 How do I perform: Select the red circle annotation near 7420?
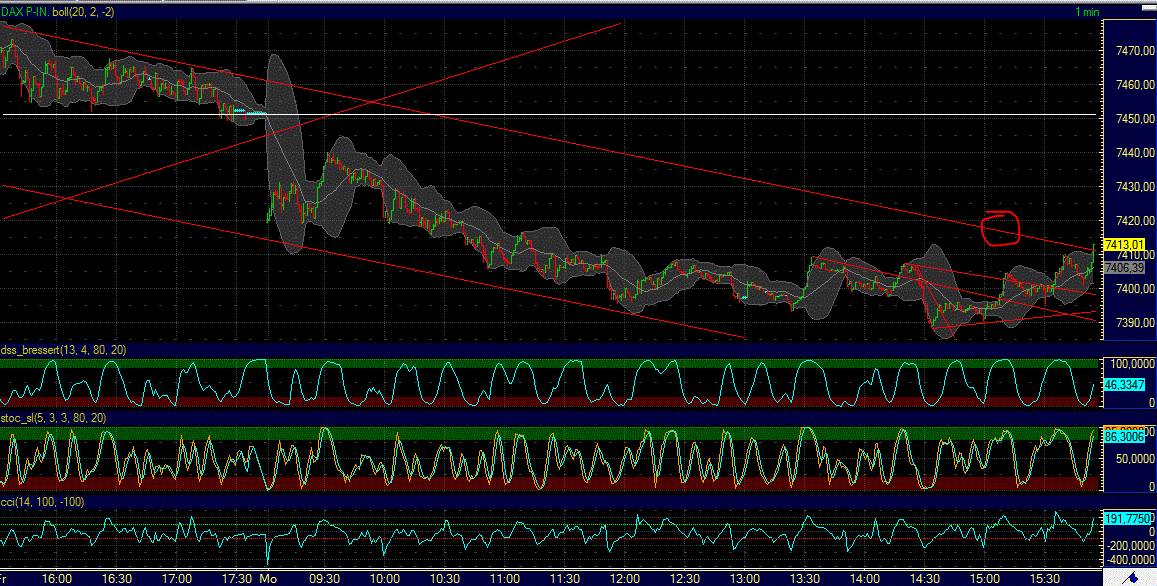click(x=999, y=228)
